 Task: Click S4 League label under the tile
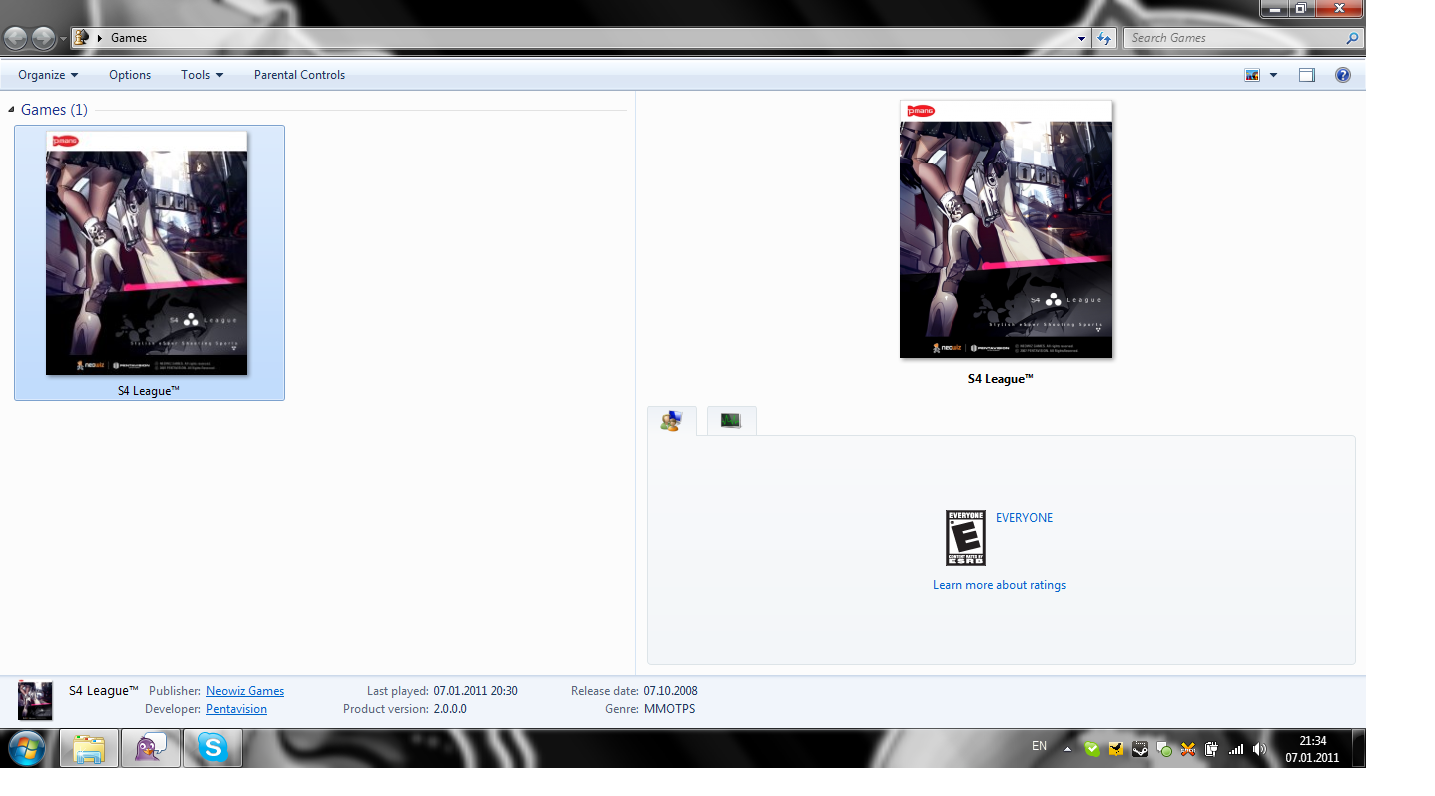tap(149, 391)
